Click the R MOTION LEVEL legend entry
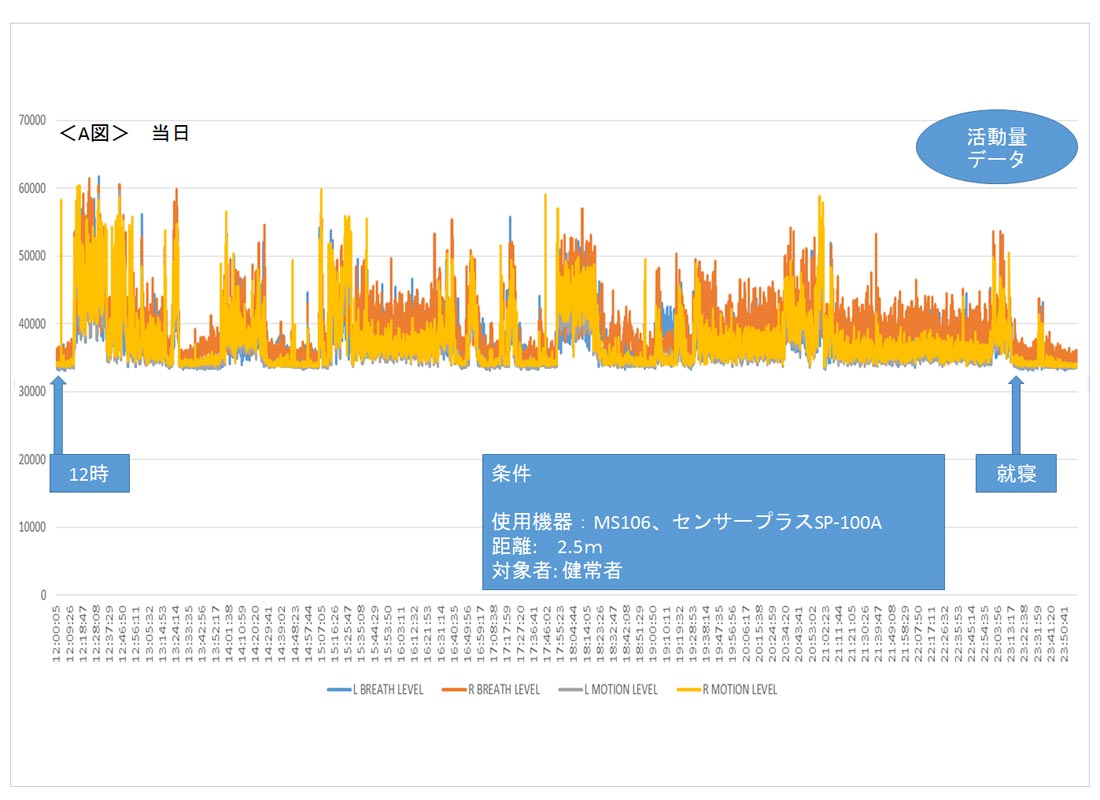 click(727, 690)
